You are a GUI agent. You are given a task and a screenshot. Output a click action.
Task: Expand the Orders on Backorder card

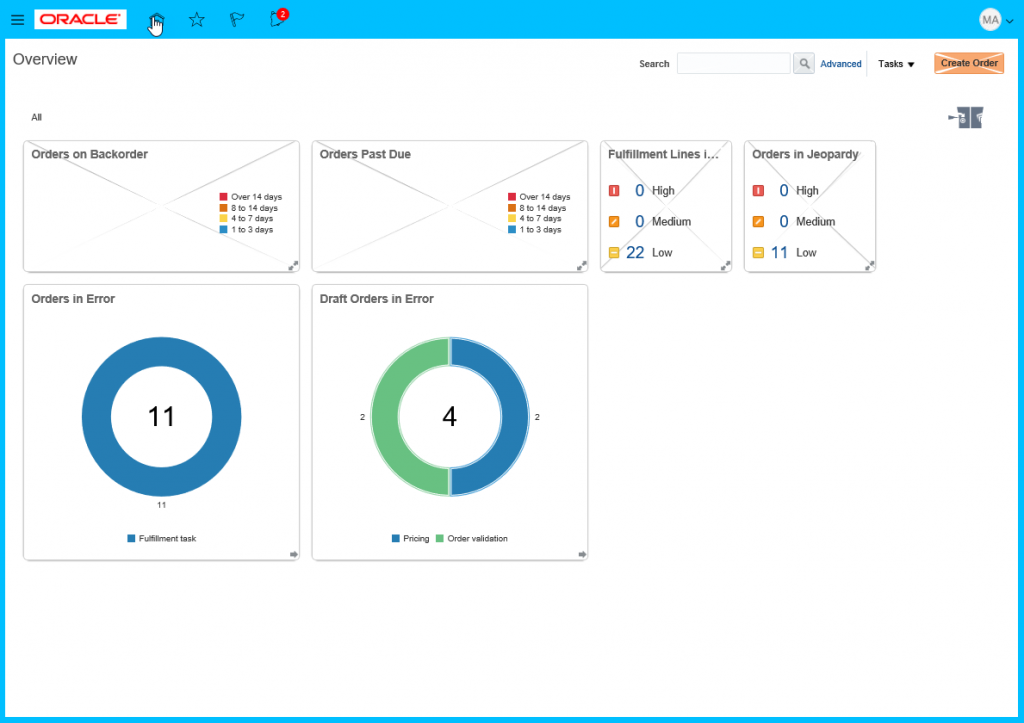293,266
